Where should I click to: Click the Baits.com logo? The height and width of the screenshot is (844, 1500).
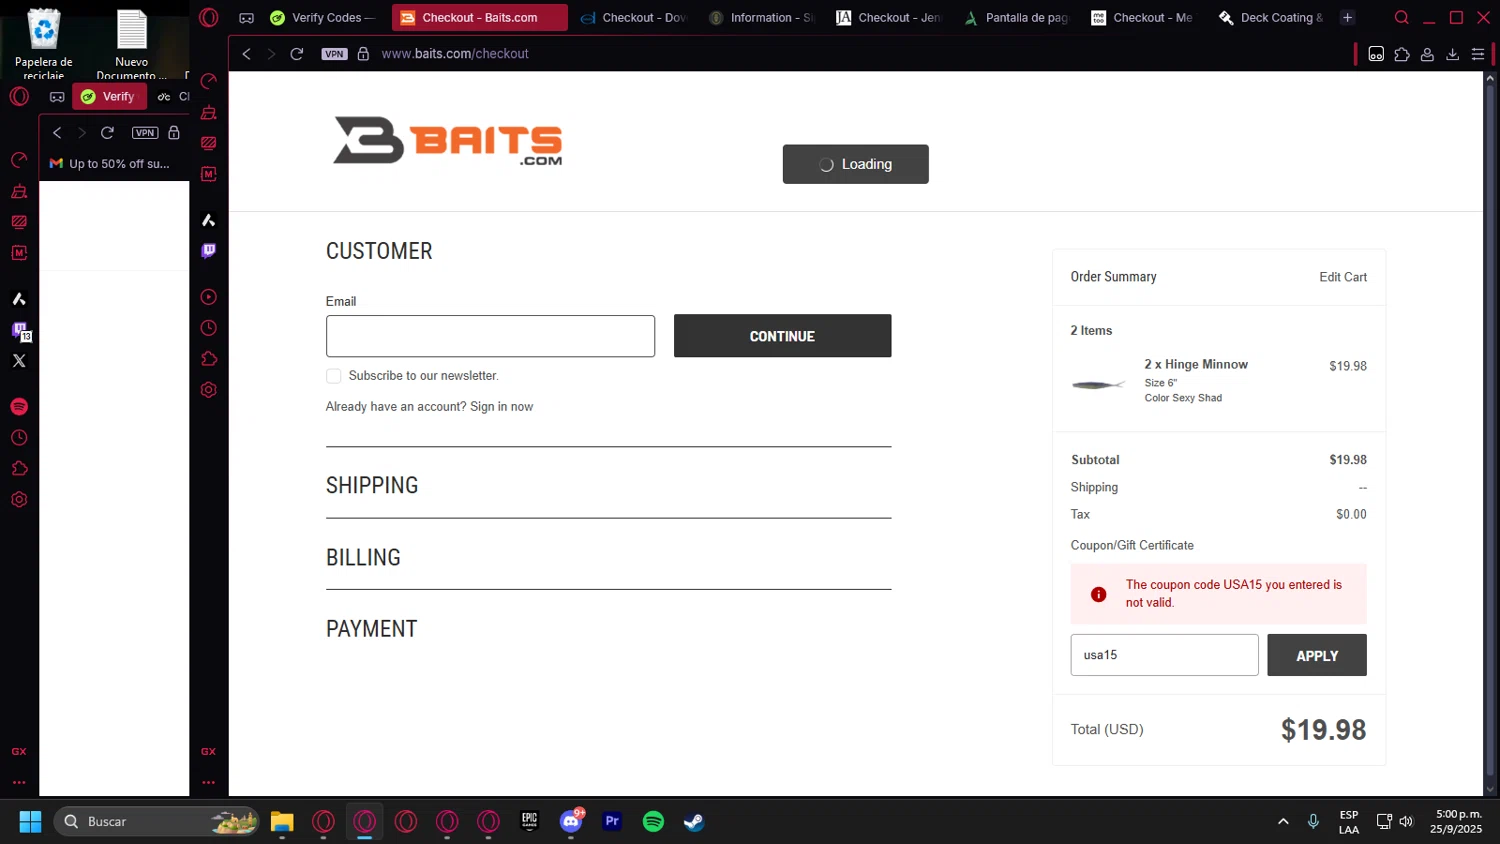(x=448, y=141)
